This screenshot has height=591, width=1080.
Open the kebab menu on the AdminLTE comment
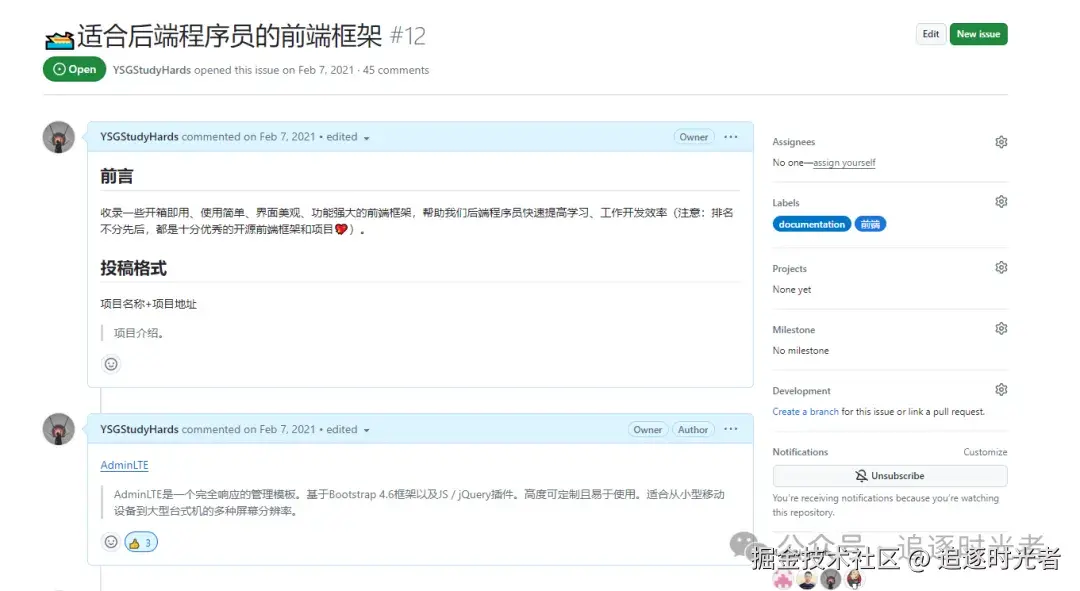click(731, 429)
